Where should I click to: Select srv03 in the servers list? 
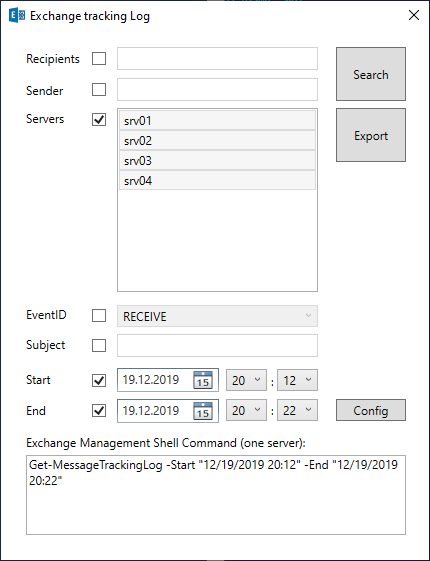coord(217,161)
